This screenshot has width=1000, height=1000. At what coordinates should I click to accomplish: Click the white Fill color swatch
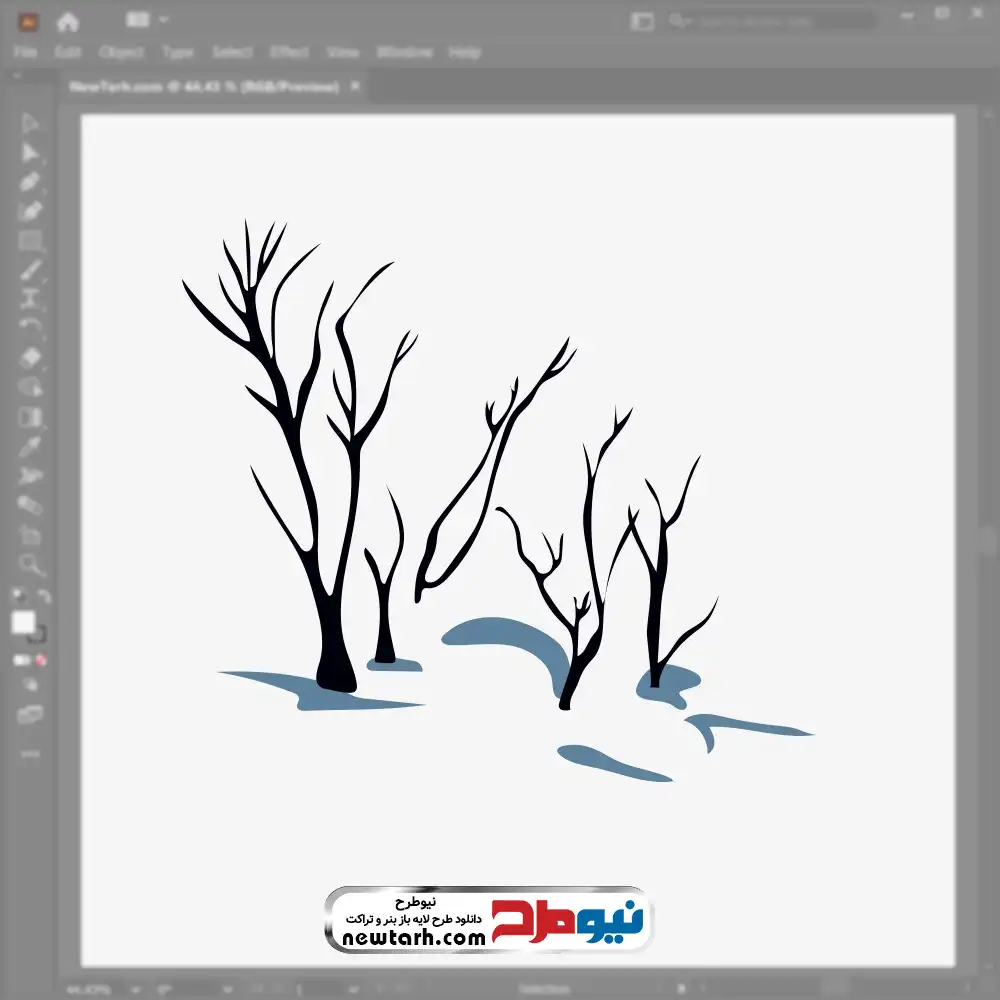coord(23,623)
